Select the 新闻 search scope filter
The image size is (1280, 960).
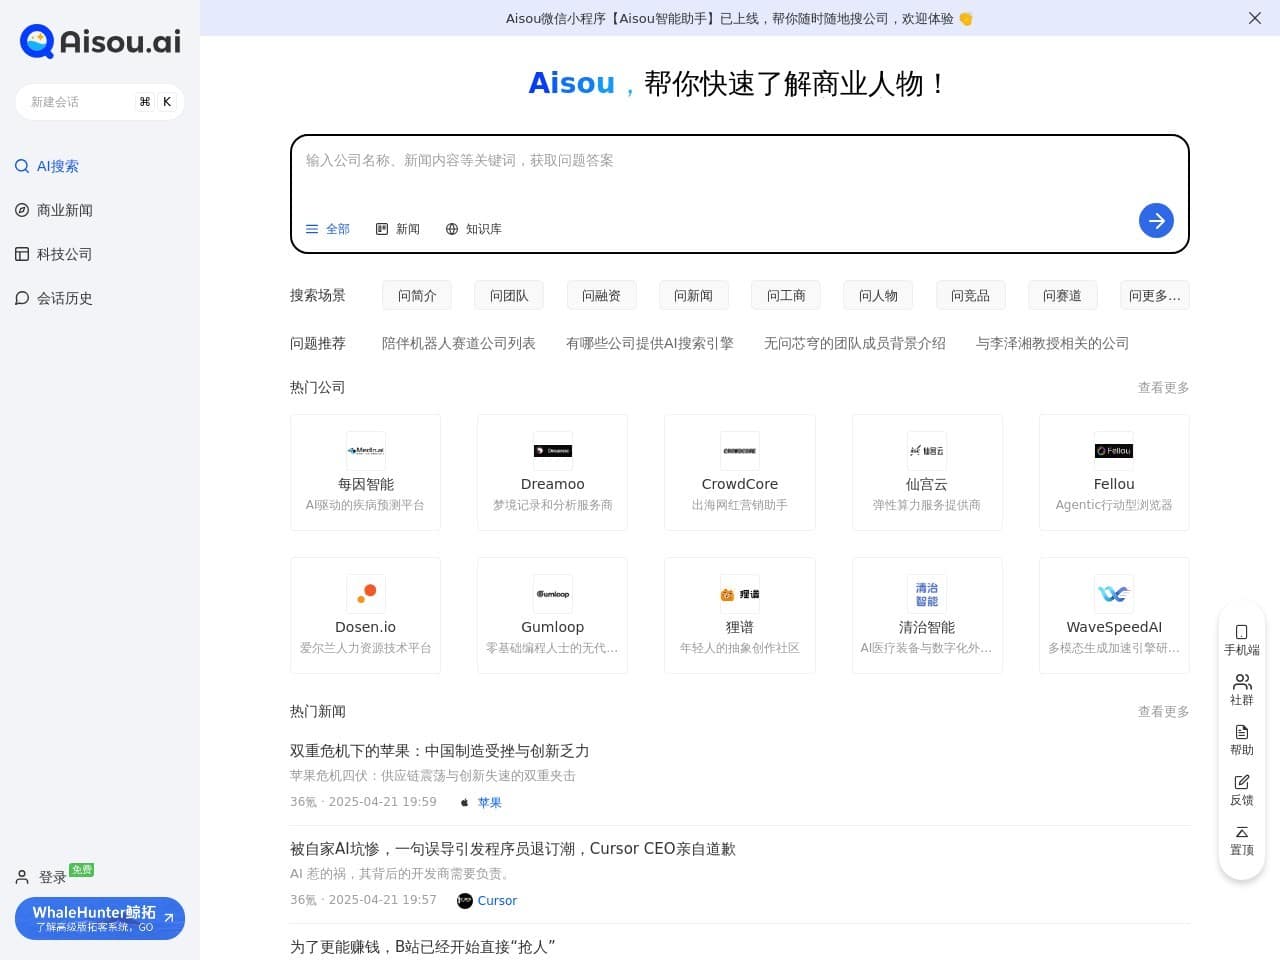point(398,229)
